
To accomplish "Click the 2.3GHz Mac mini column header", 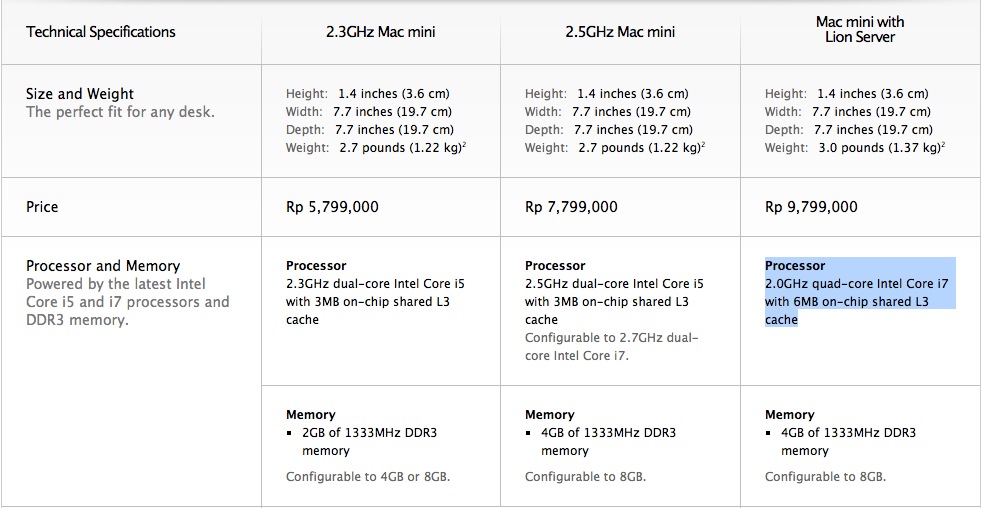I will 380,32.
